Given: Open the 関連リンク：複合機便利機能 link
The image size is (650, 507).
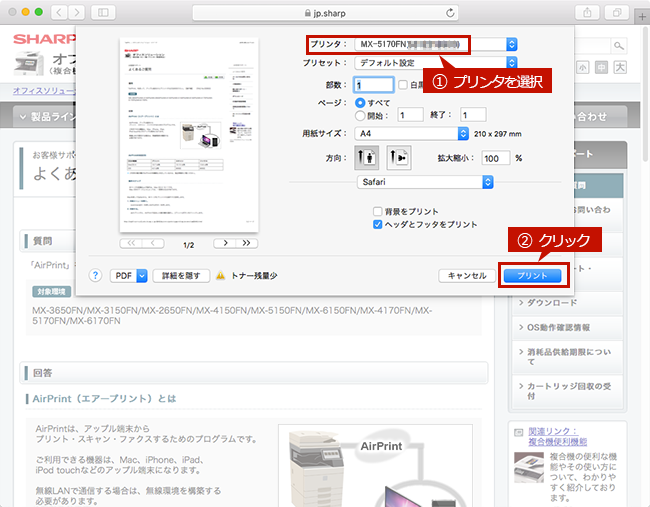Looking at the screenshot, I should (x=557, y=437).
